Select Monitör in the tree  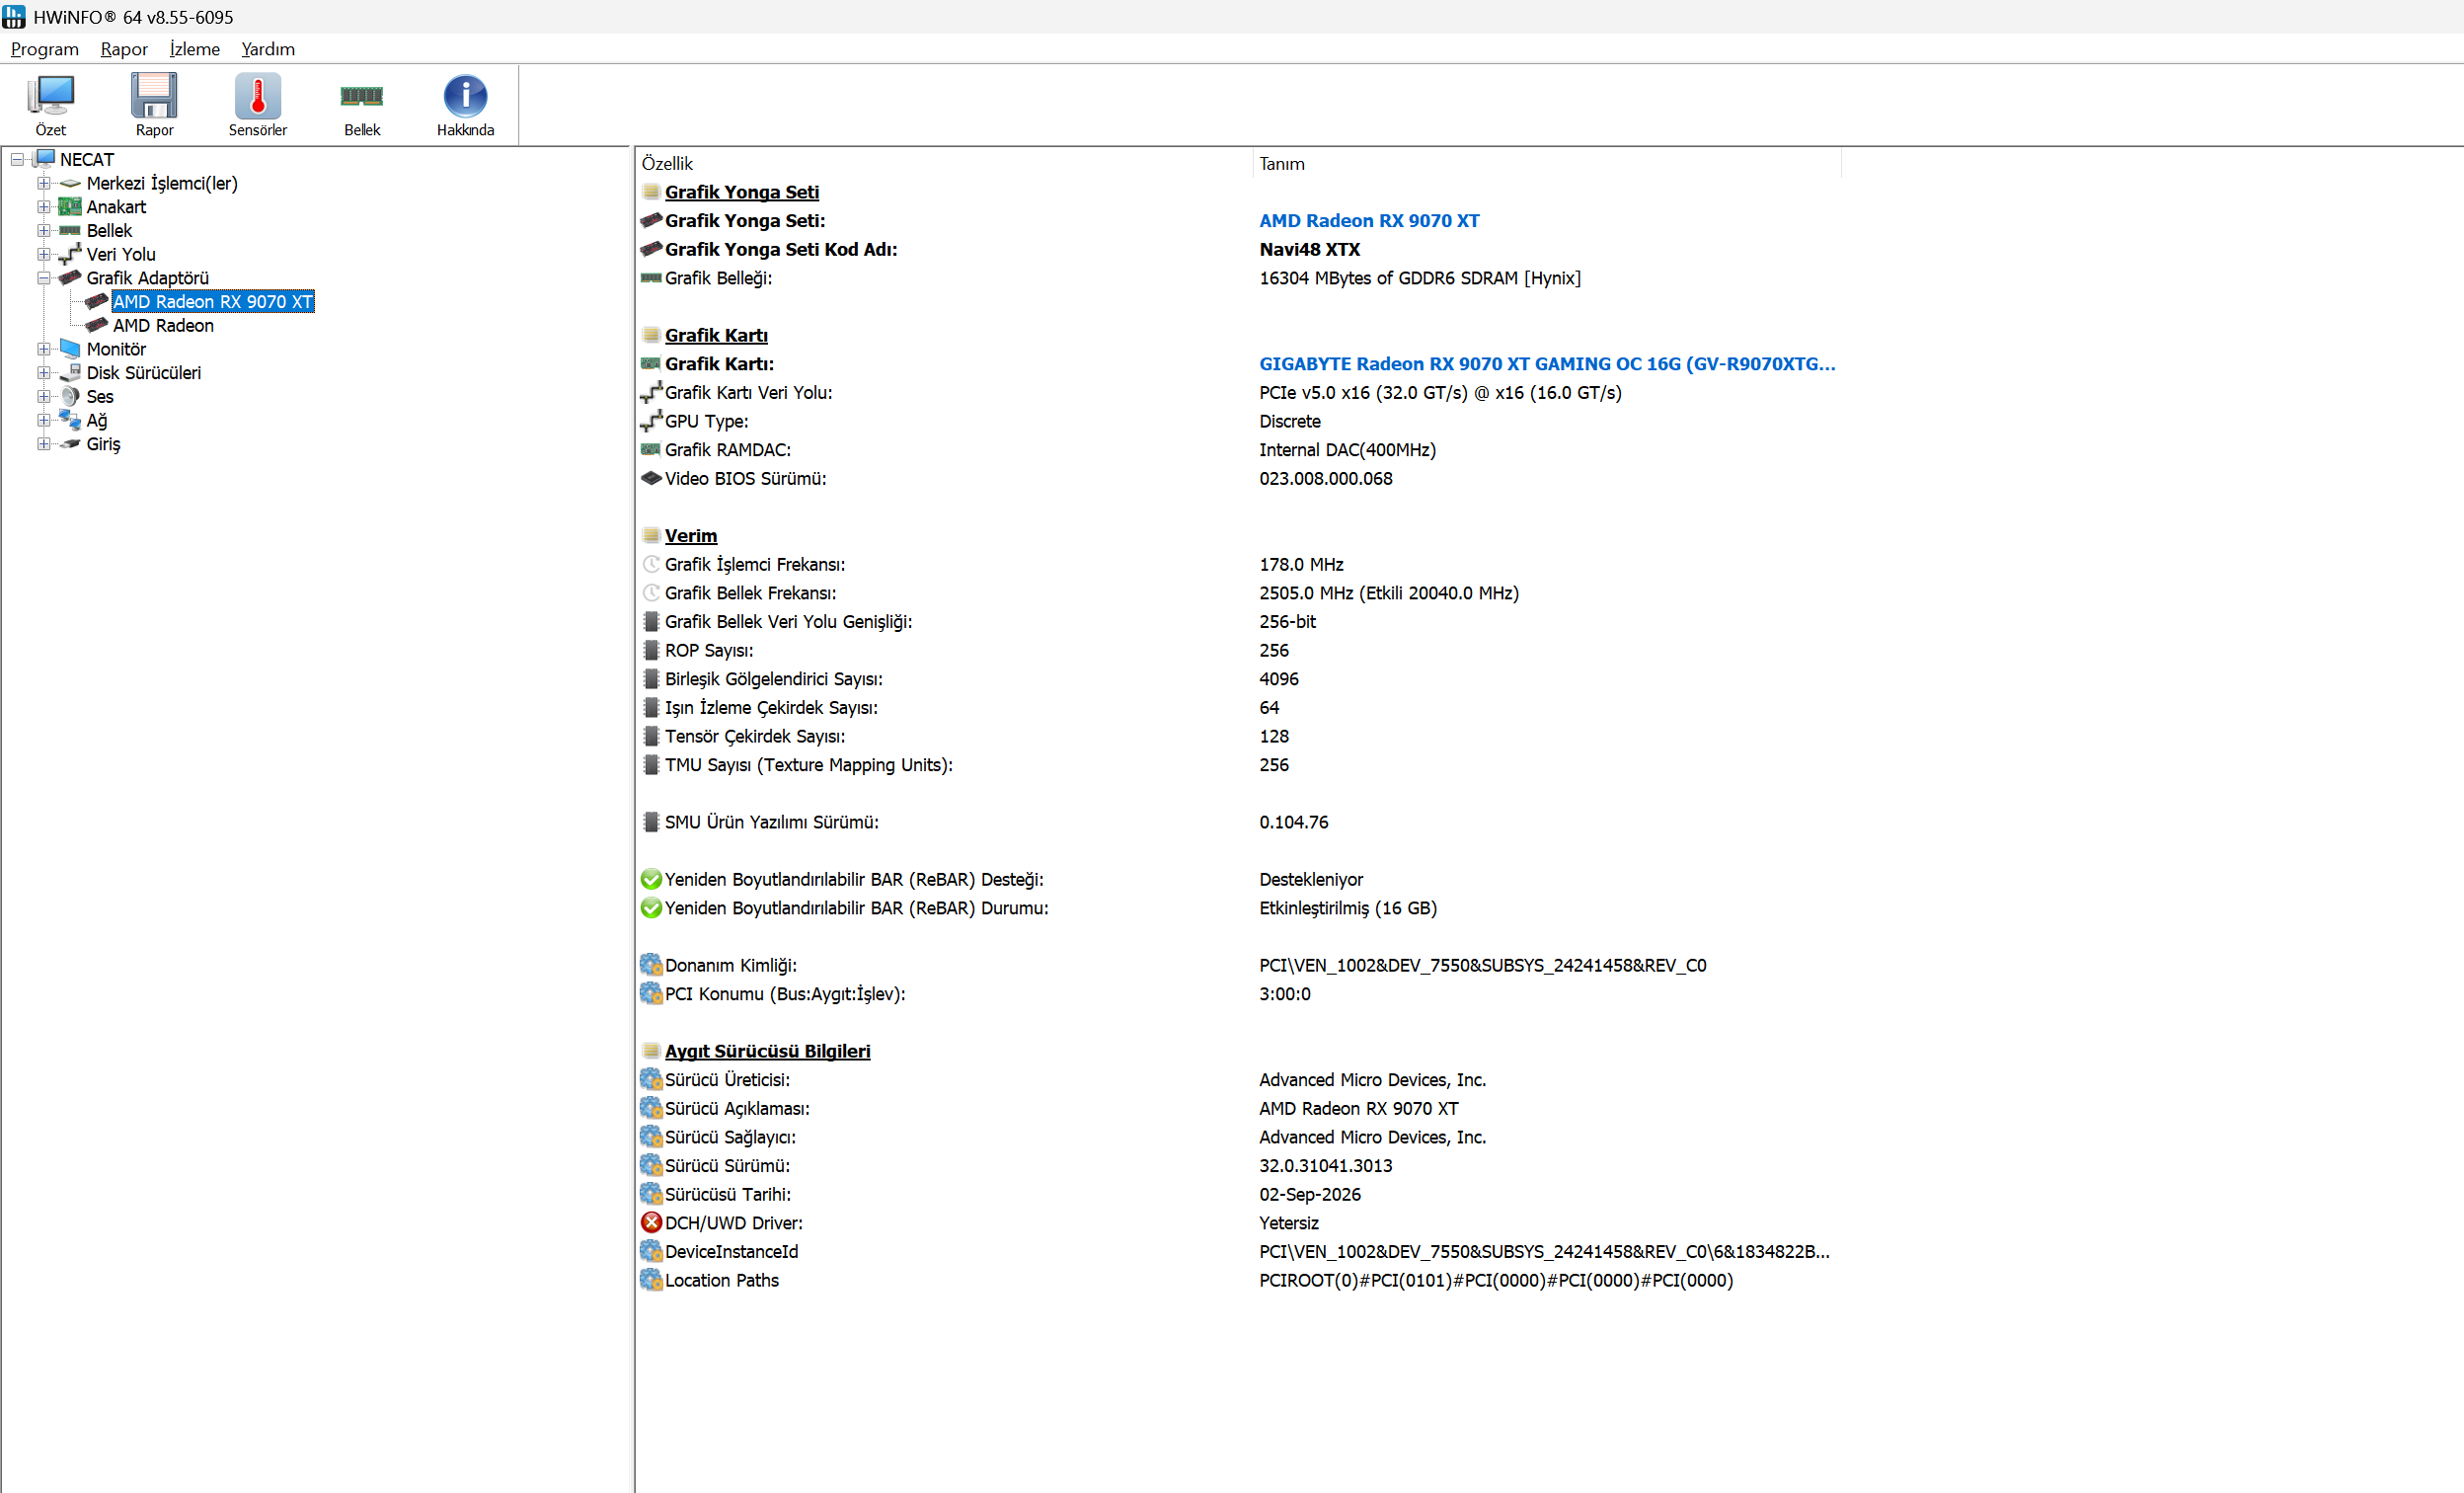click(x=116, y=349)
